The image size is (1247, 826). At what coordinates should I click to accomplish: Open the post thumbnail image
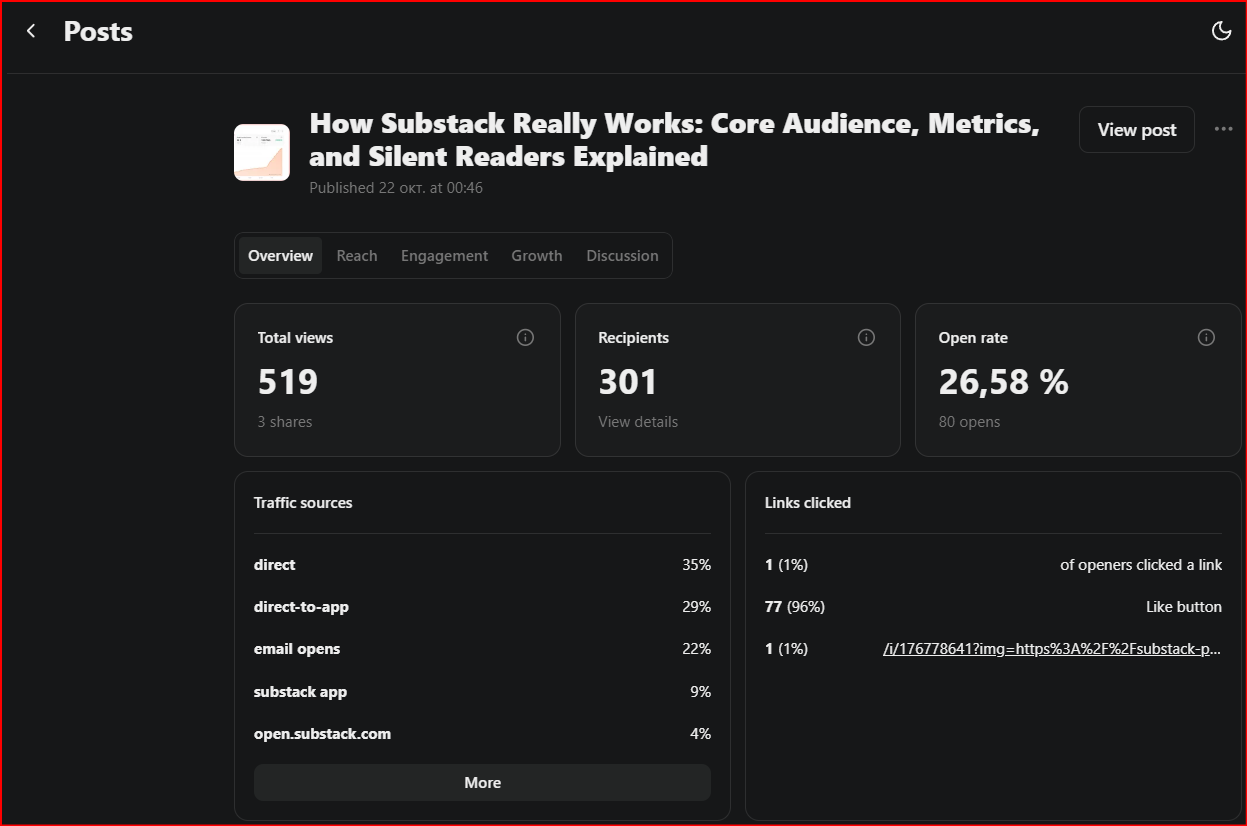(x=262, y=152)
